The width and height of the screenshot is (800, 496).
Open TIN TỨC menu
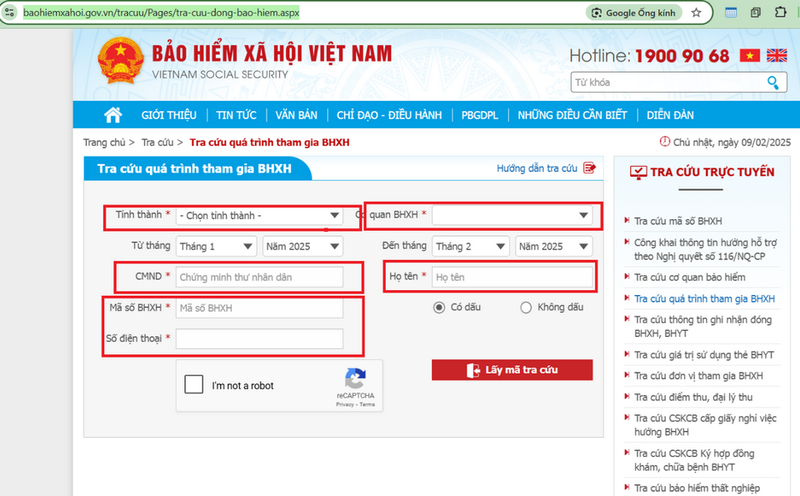point(236,115)
